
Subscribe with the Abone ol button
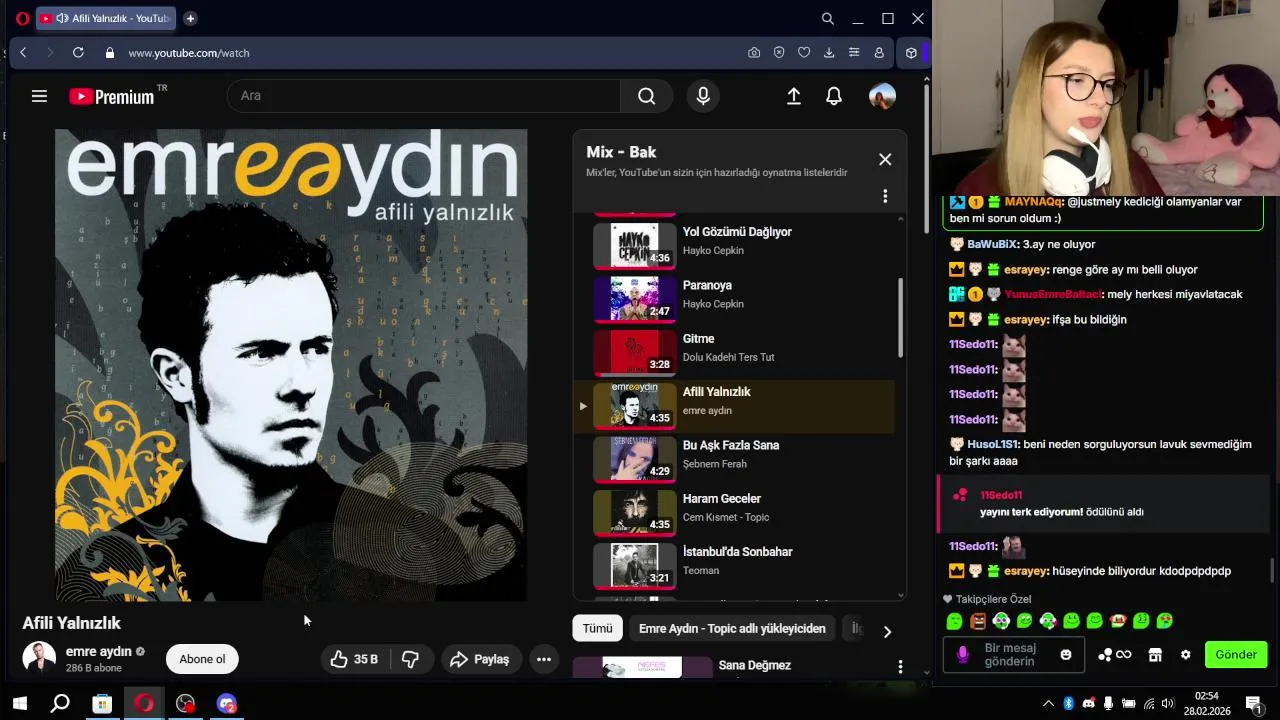202,659
